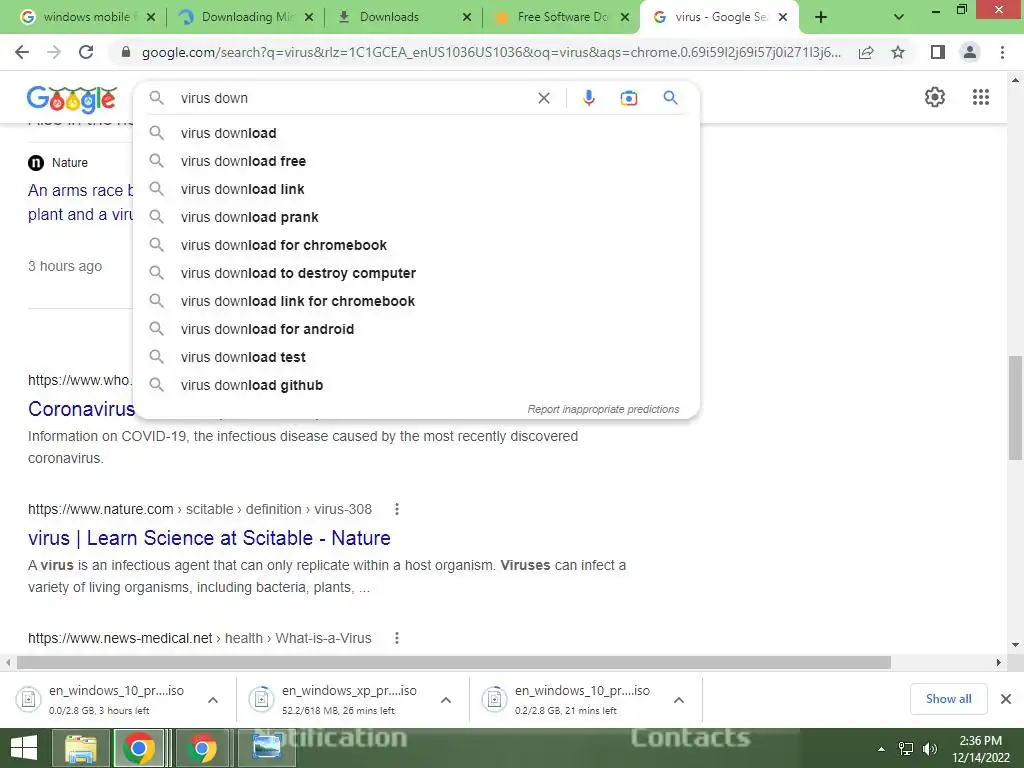Screen dimensions: 1024x768
Task: Open more options for news-medical.net result
Action: point(396,638)
